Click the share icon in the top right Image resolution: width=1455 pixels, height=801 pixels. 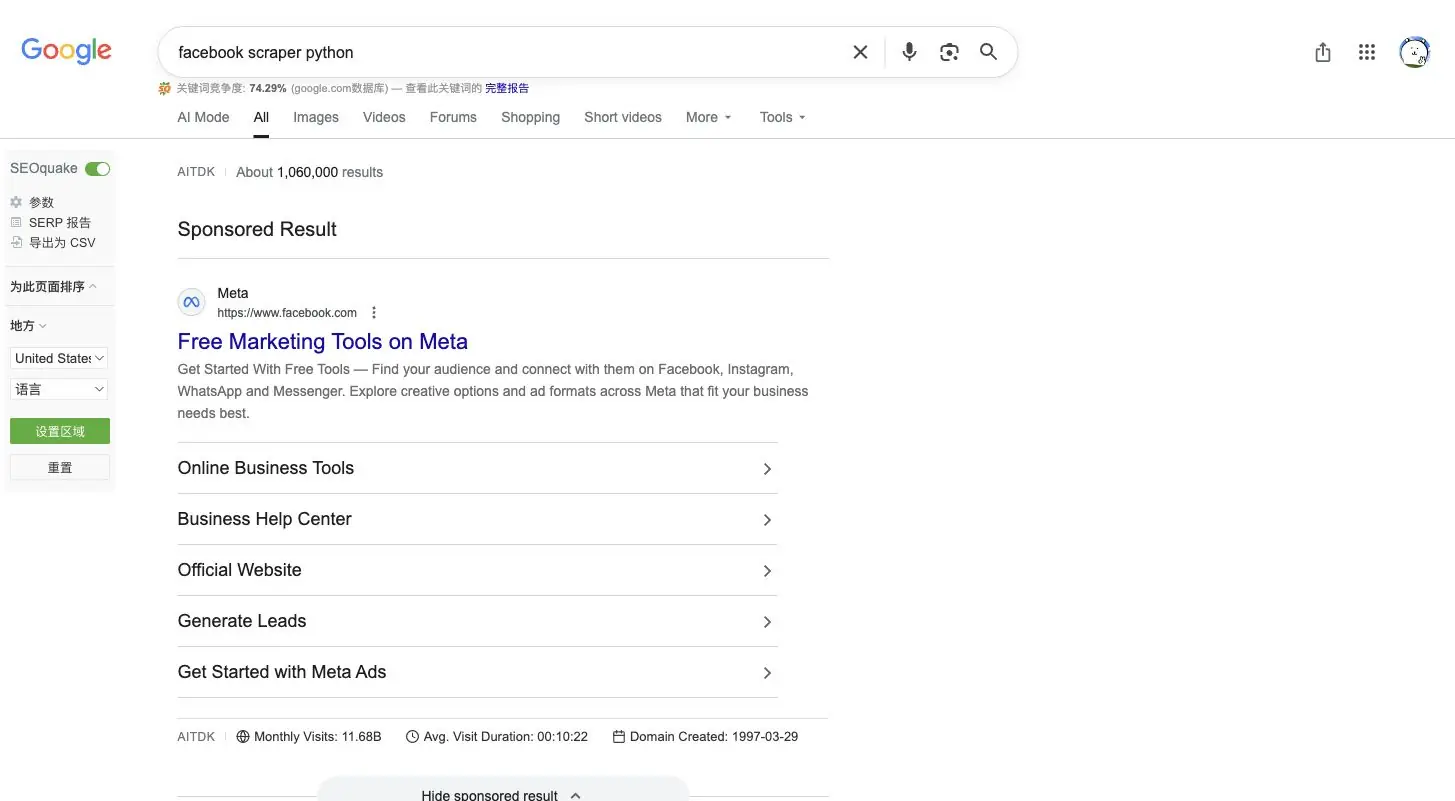(x=1323, y=52)
